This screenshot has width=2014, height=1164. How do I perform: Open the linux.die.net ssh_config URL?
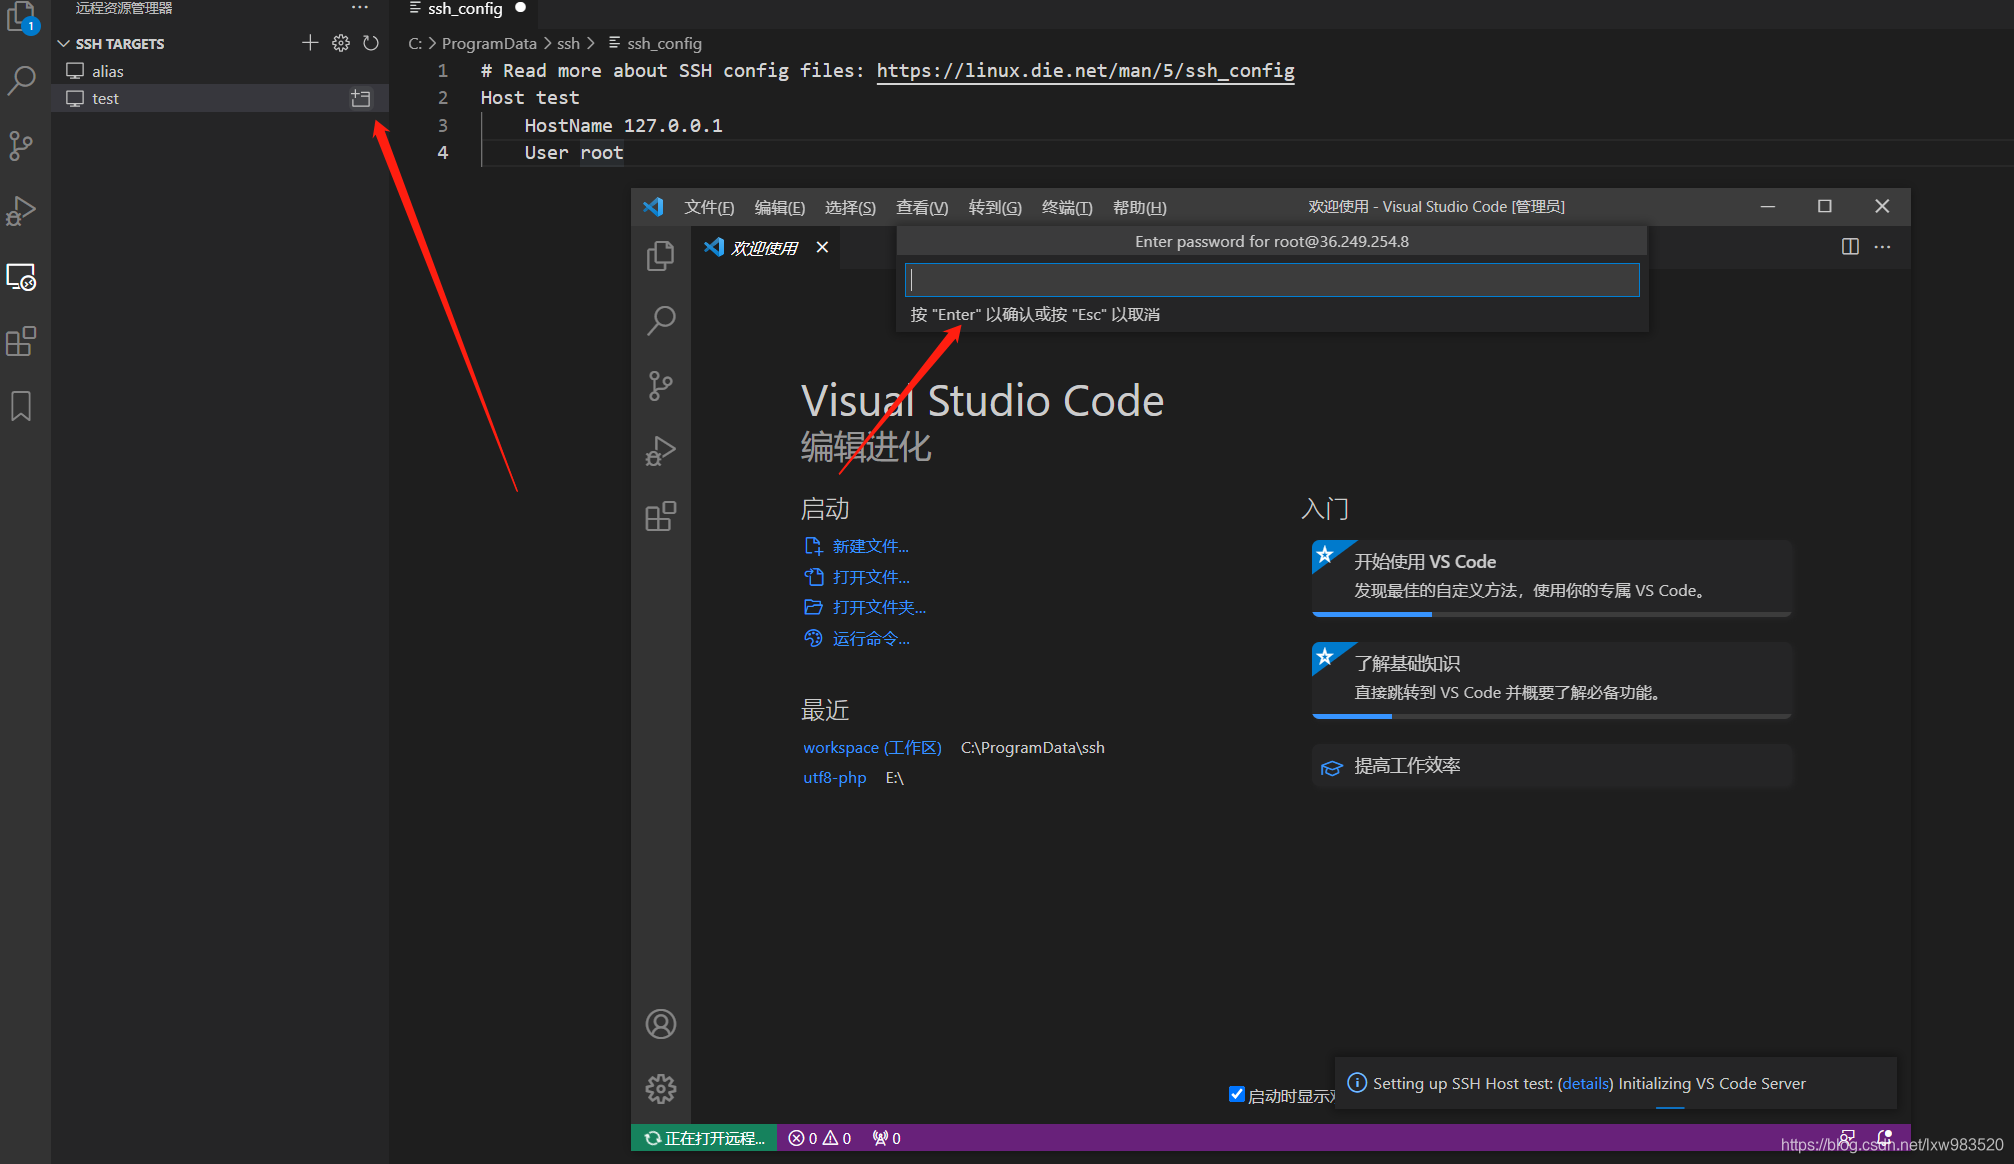point(1085,70)
